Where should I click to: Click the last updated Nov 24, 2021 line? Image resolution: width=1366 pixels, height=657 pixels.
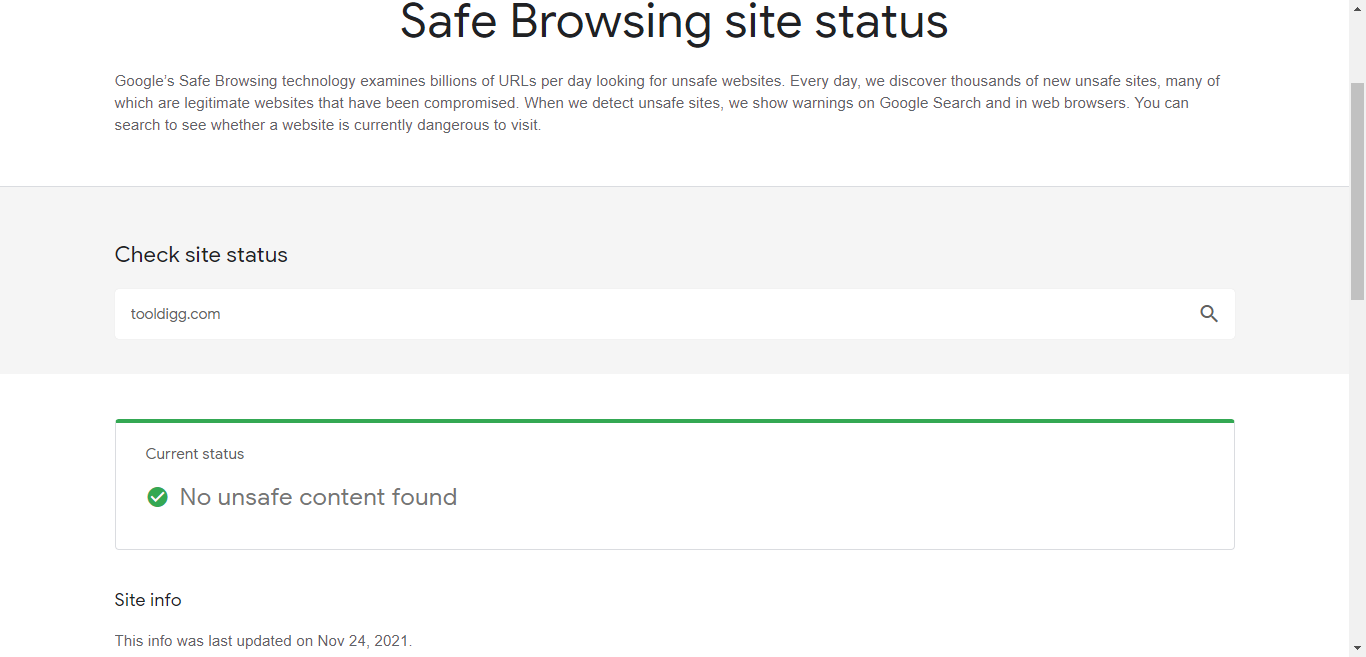(263, 641)
